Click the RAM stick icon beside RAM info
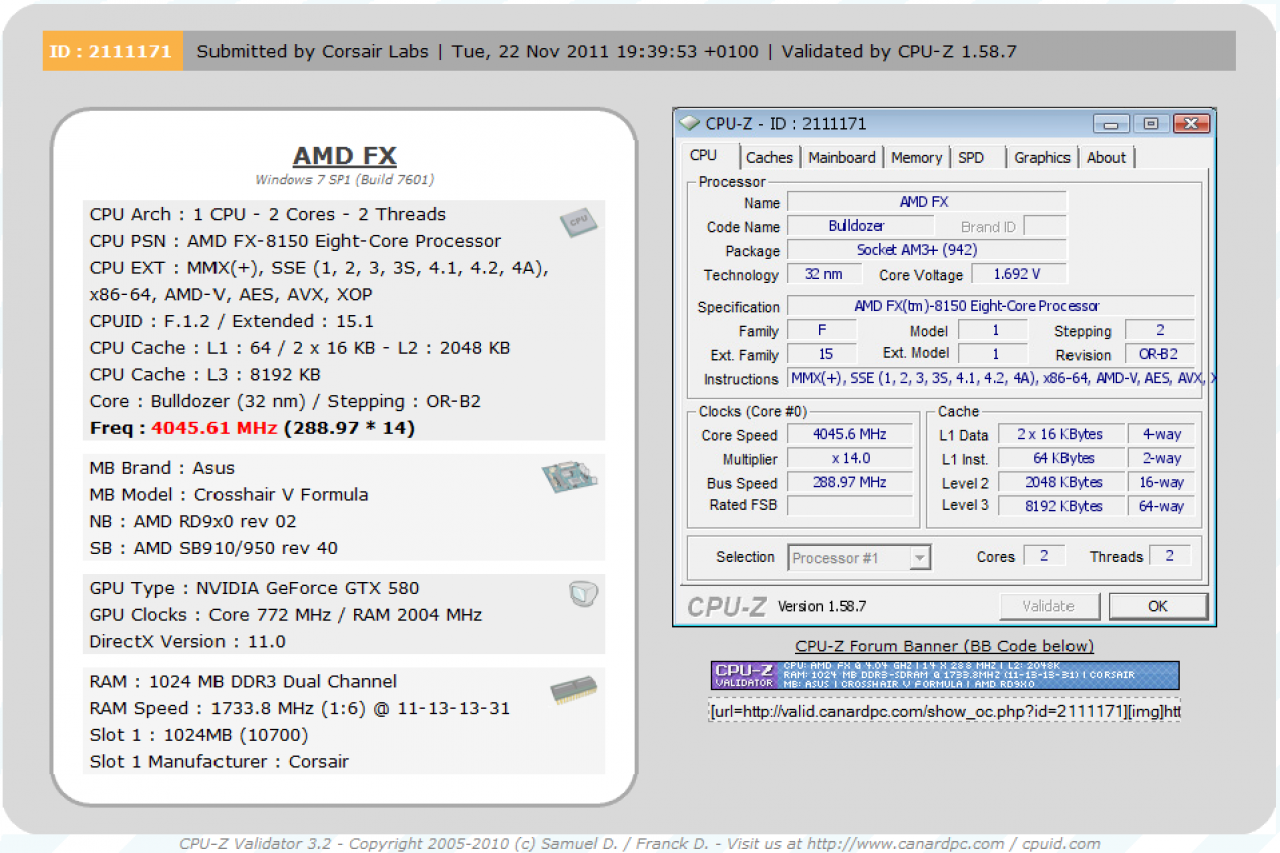 (x=574, y=690)
